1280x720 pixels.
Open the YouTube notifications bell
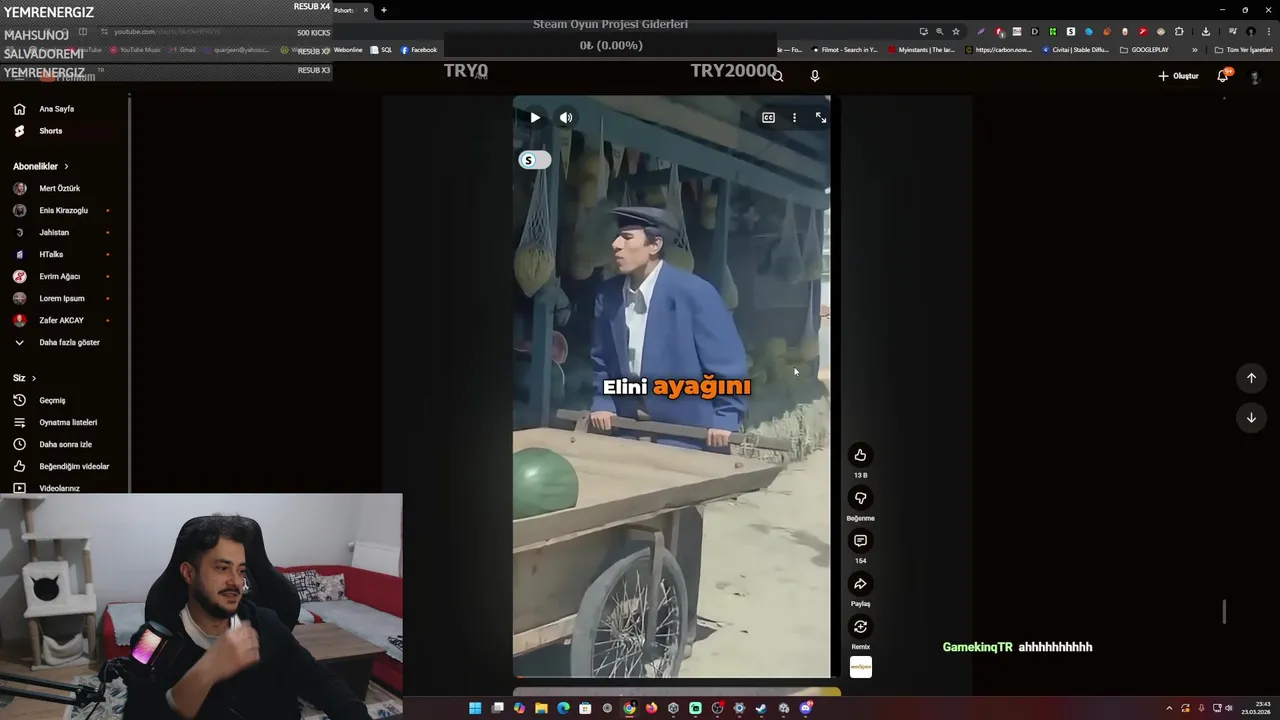[x=1222, y=76]
